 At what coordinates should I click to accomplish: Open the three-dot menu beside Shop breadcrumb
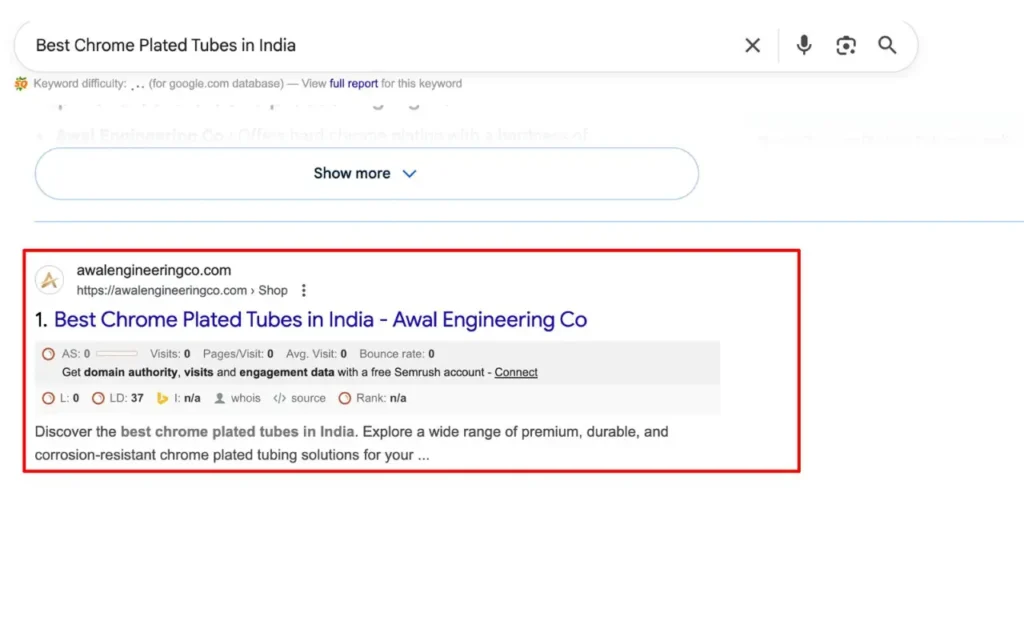coord(304,290)
